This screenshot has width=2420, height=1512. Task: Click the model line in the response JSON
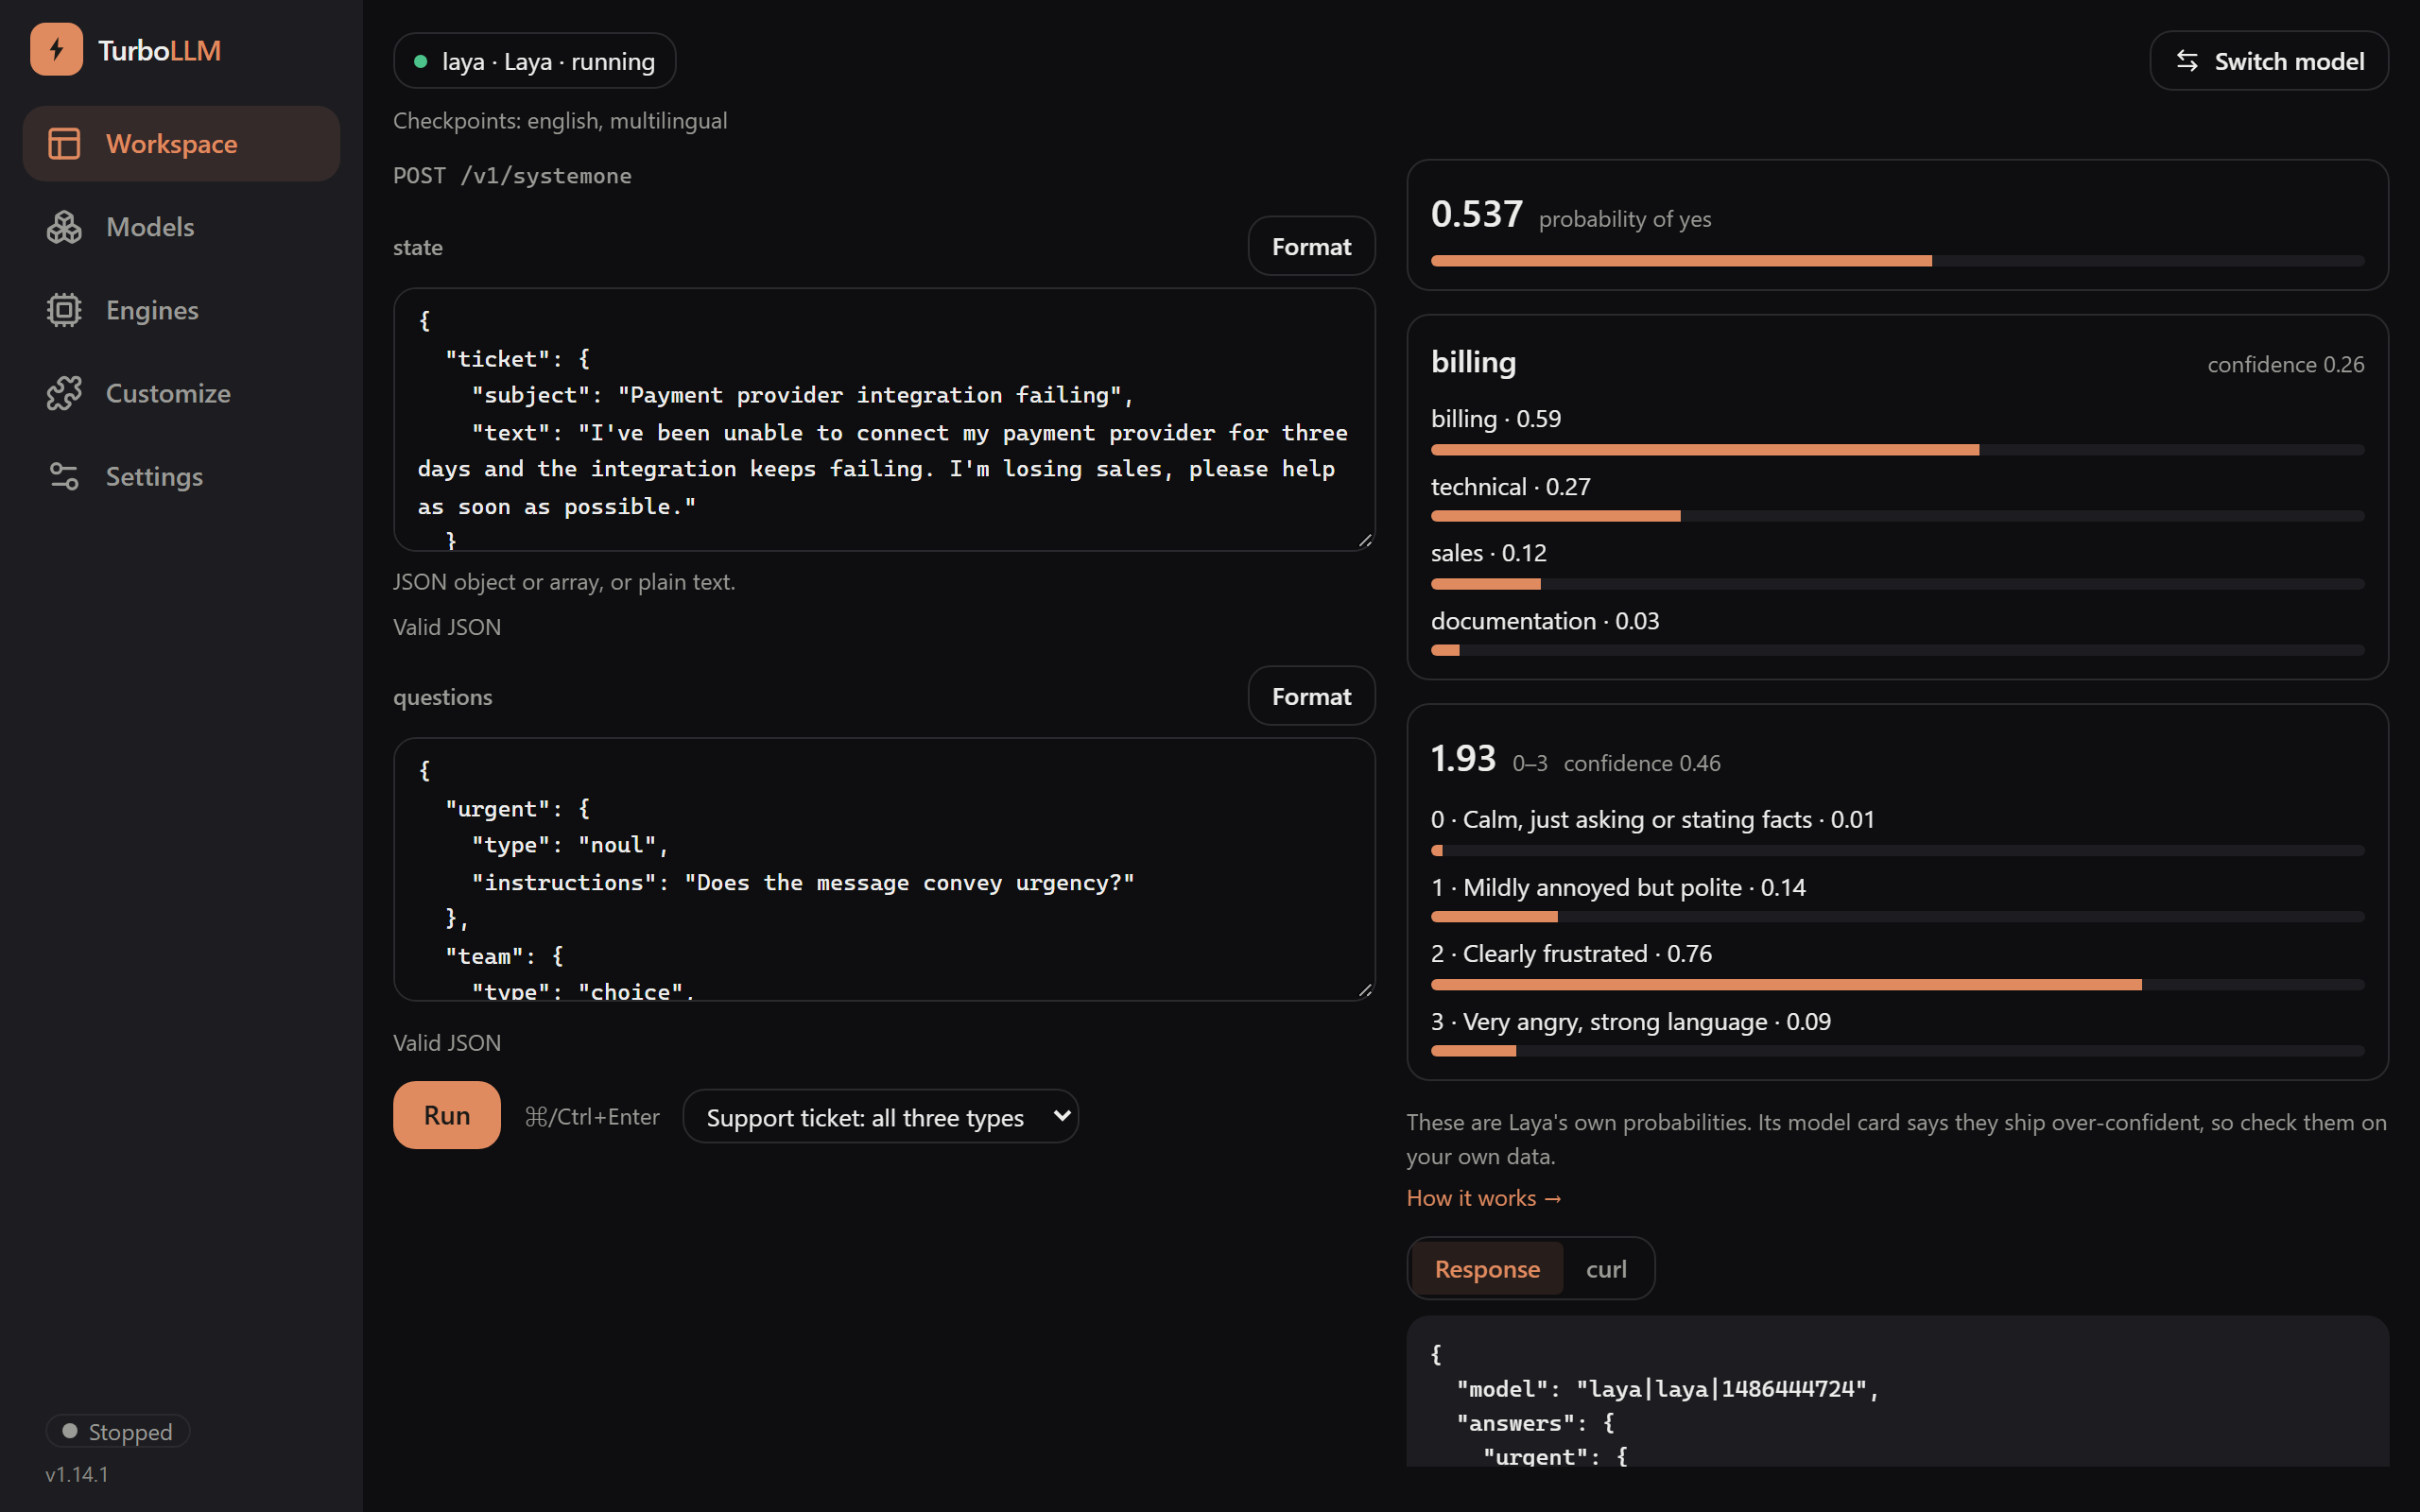click(x=1667, y=1389)
